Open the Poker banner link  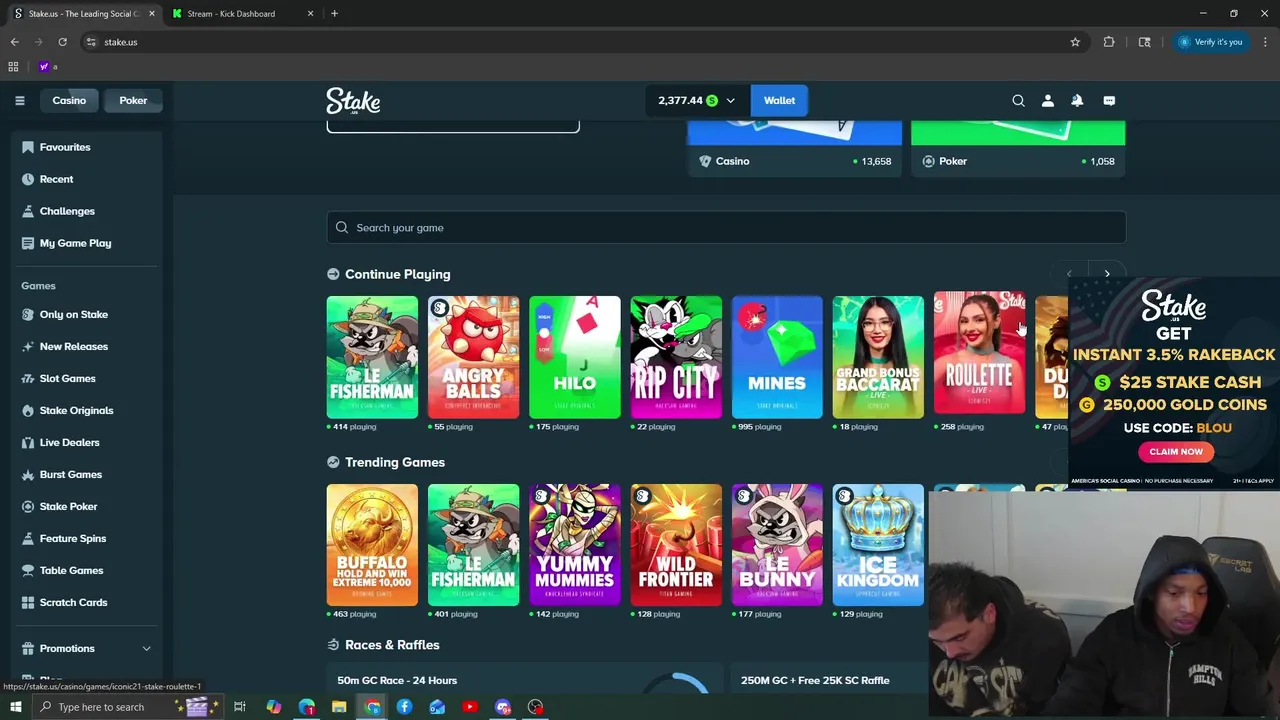(x=1018, y=149)
